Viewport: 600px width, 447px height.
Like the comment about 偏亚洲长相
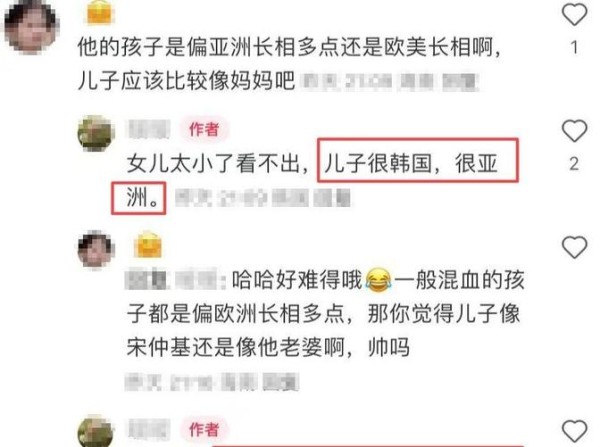[x=574, y=14]
